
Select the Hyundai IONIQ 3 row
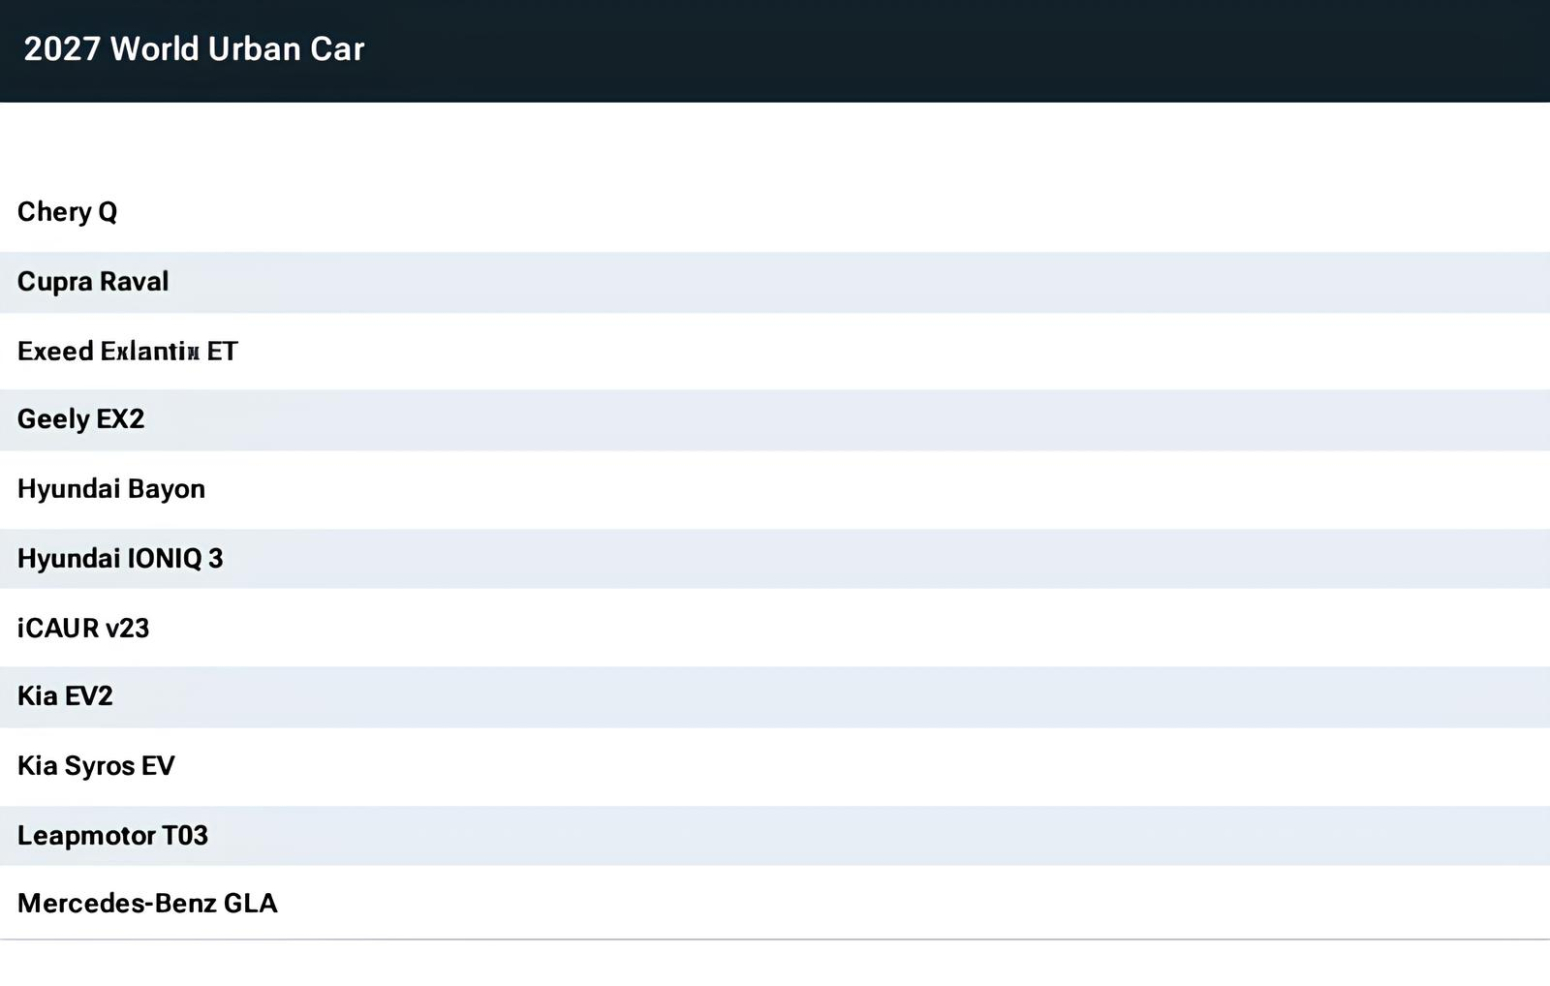[x=775, y=558]
